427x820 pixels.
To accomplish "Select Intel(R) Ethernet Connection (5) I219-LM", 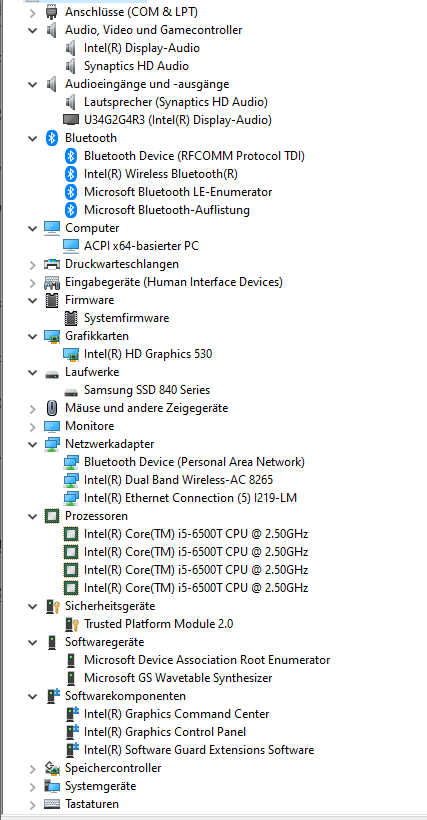I will pyautogui.click(x=190, y=498).
